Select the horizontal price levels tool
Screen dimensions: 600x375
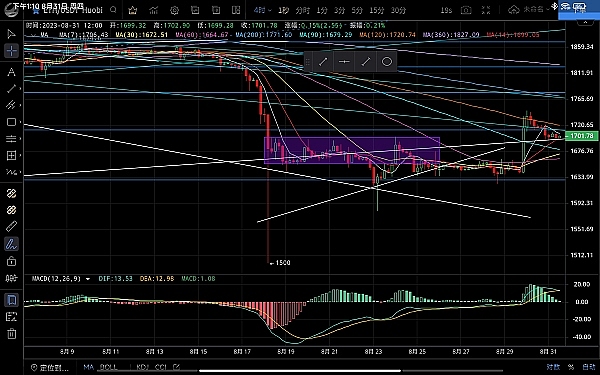point(11,139)
